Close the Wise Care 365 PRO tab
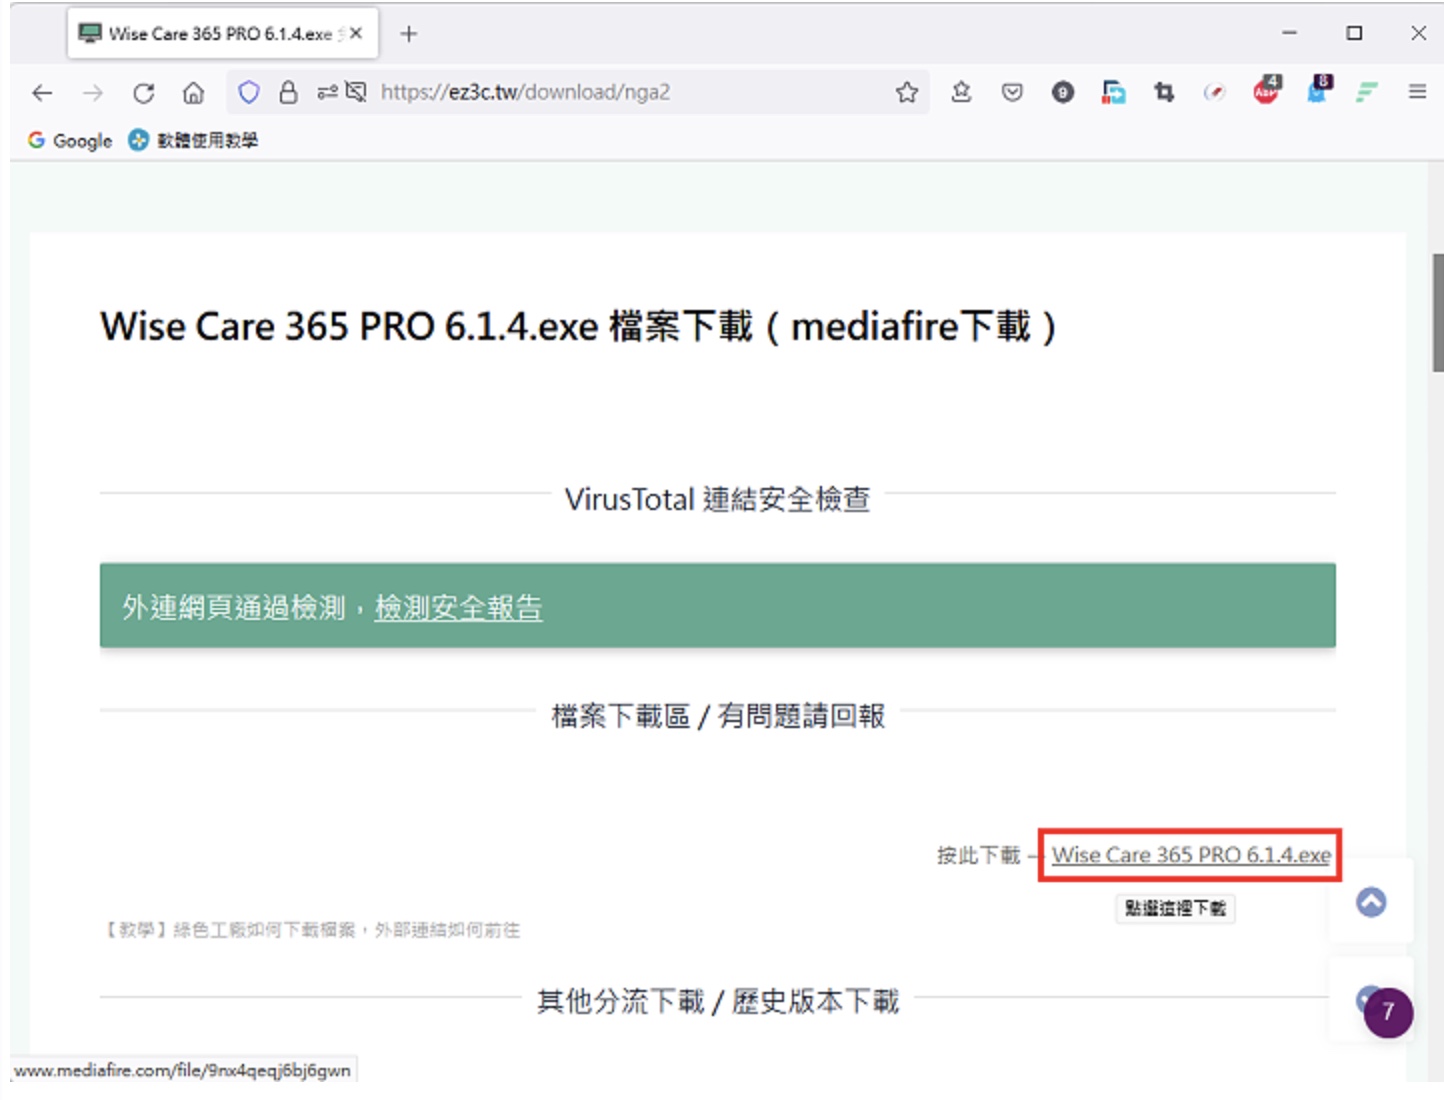 tap(356, 33)
